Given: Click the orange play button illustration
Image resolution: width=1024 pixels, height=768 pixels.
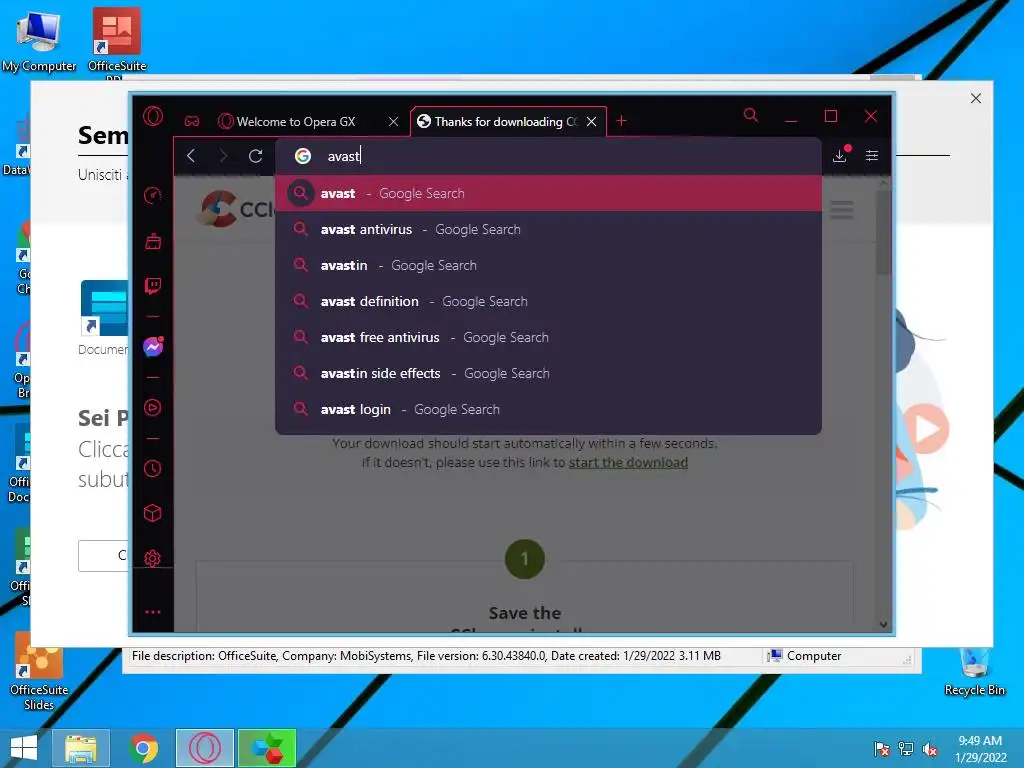Looking at the screenshot, I should pyautogui.click(x=927, y=428).
